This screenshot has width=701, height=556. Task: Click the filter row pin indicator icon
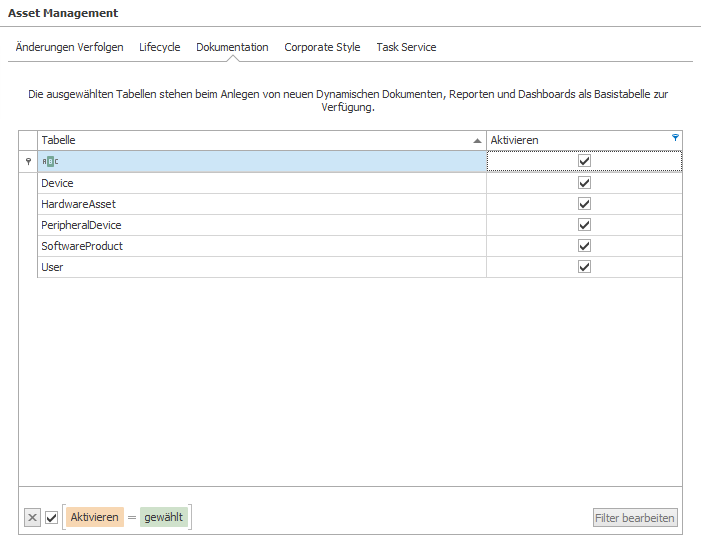click(28, 161)
